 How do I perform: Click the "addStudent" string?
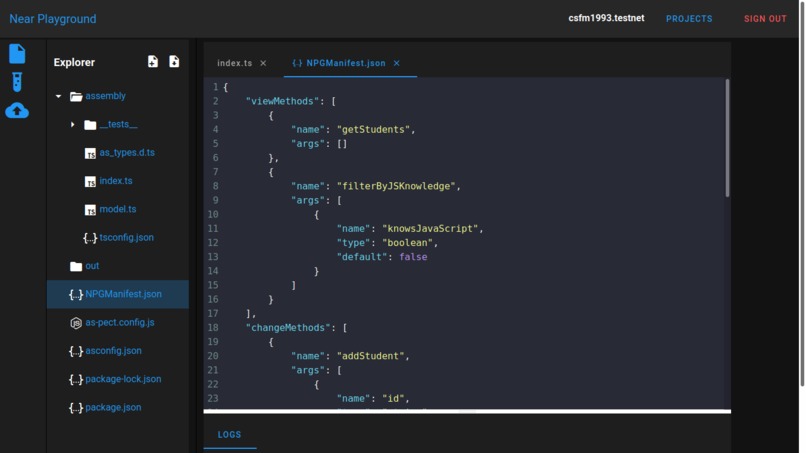[371, 356]
